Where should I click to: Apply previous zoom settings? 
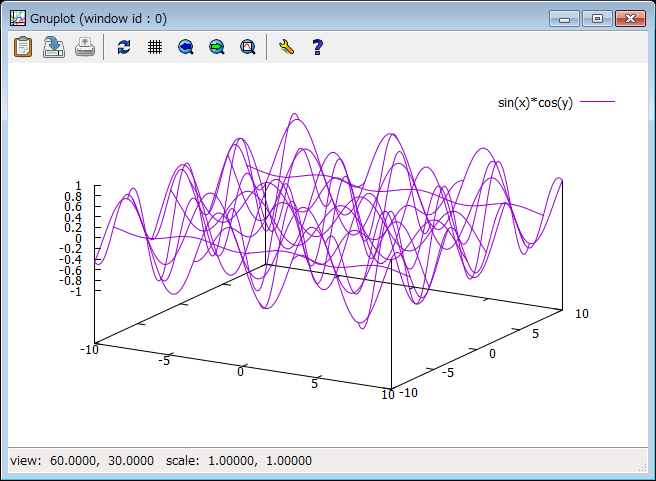(185, 47)
